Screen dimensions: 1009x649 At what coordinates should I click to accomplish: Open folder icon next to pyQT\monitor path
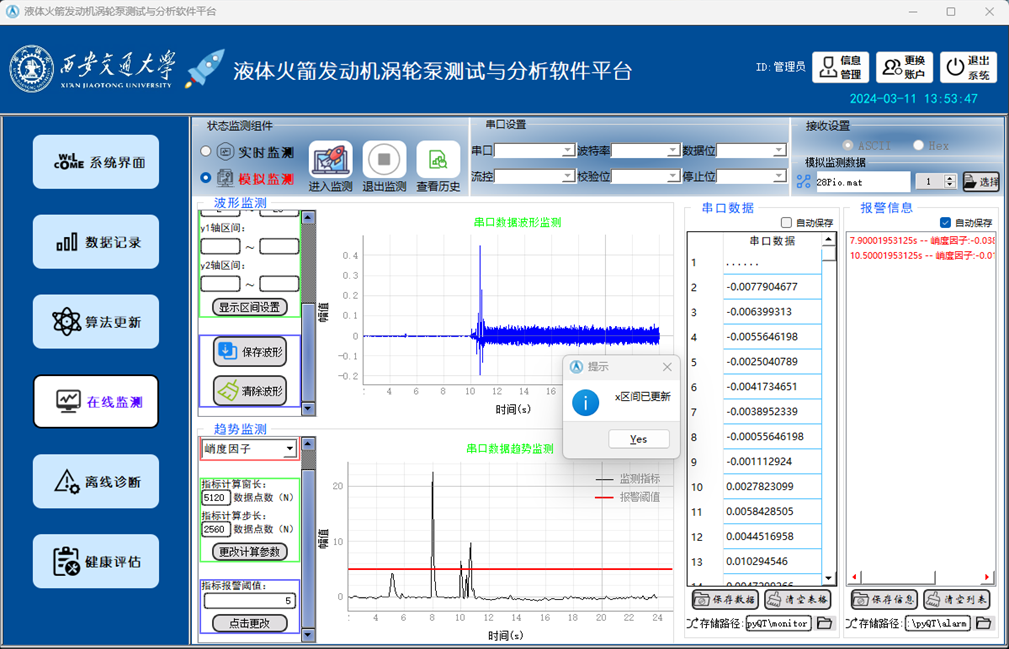click(825, 624)
